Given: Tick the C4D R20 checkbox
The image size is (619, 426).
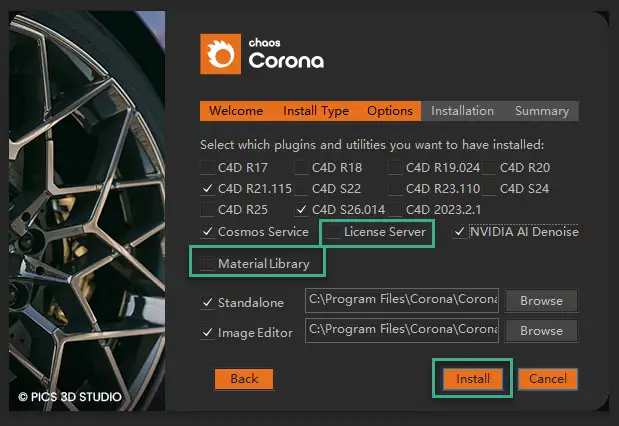Looking at the screenshot, I should 489,167.
